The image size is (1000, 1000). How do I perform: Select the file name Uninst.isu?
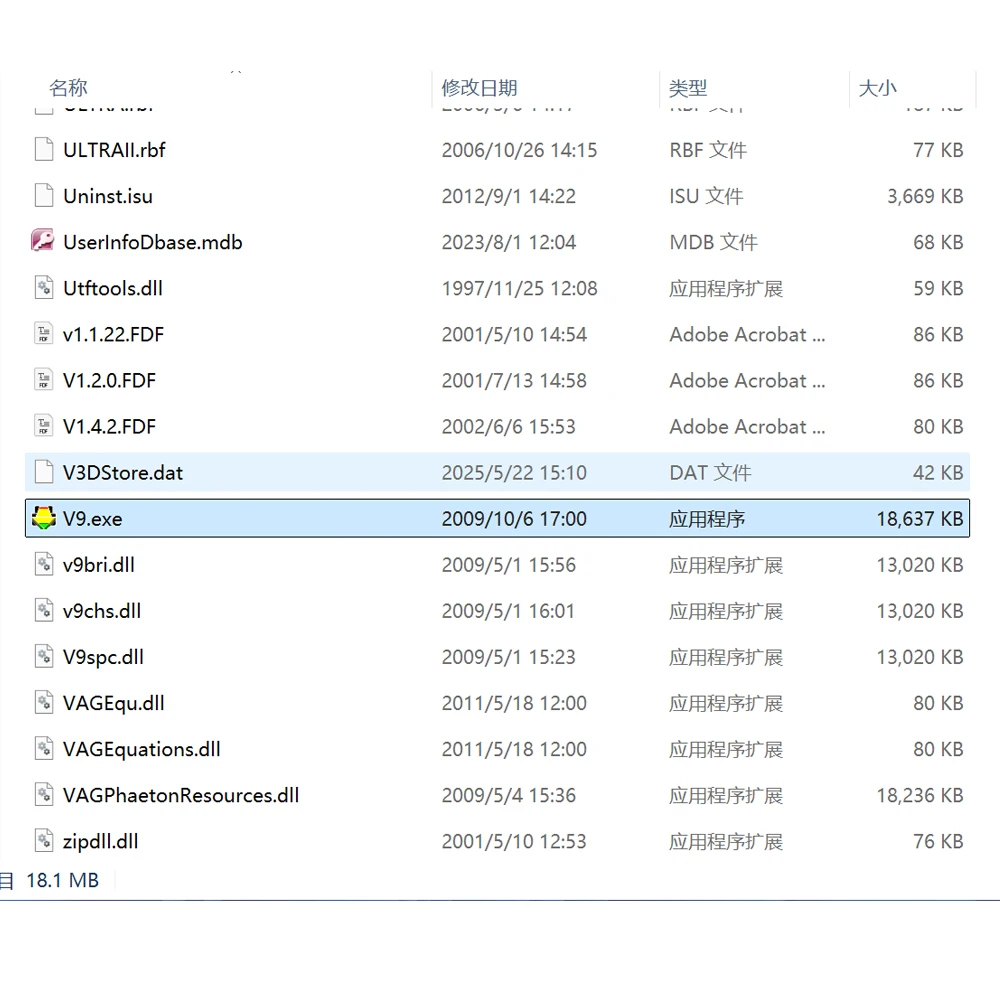108,196
